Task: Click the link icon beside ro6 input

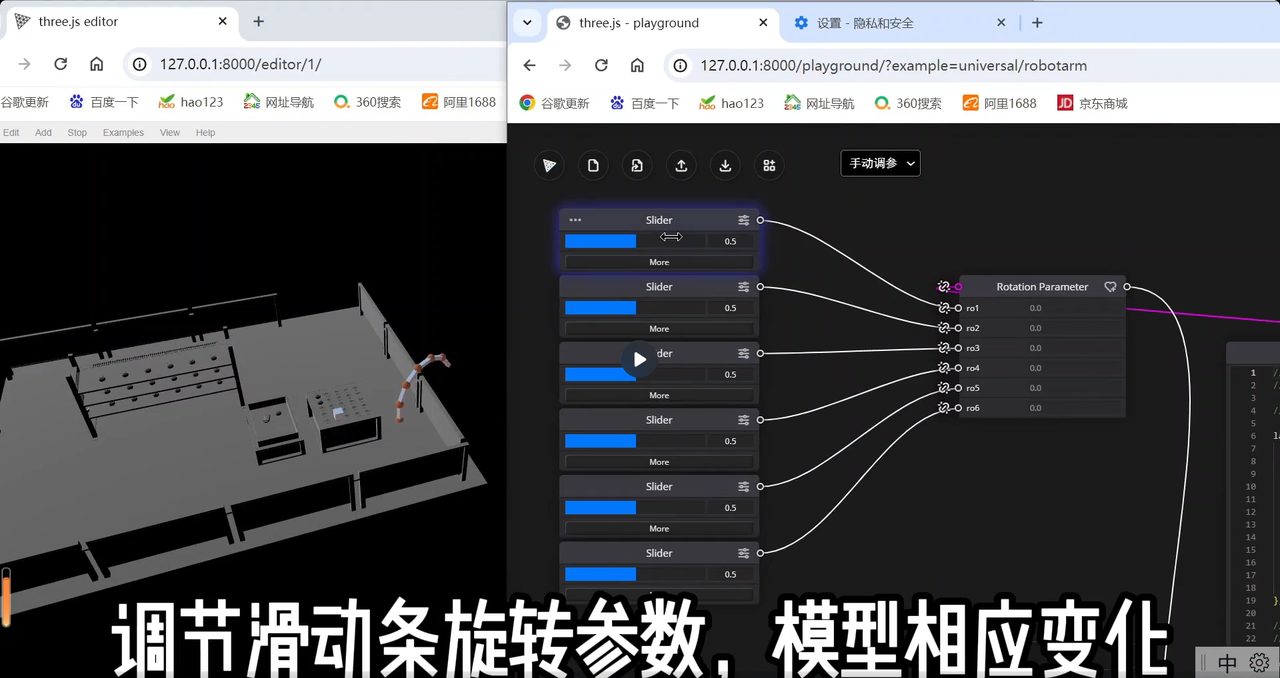Action: pyautogui.click(x=943, y=408)
